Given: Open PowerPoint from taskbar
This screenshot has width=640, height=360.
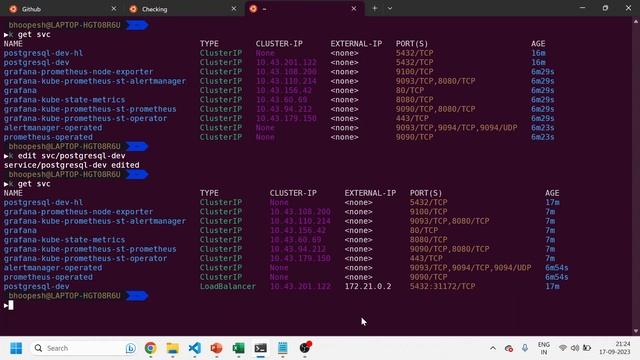Looking at the screenshot, I should point(217,348).
